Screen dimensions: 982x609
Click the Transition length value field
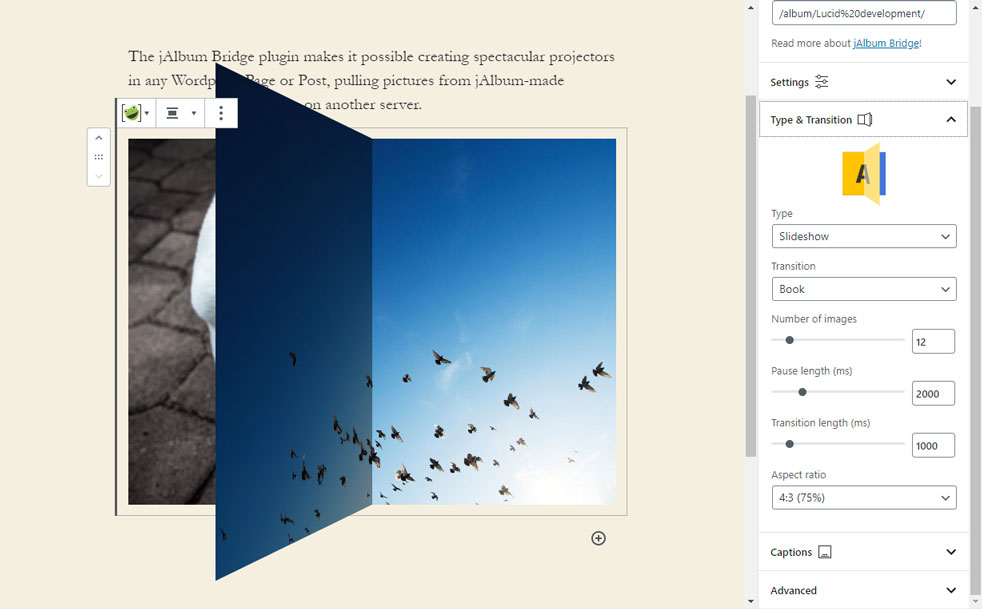[932, 445]
